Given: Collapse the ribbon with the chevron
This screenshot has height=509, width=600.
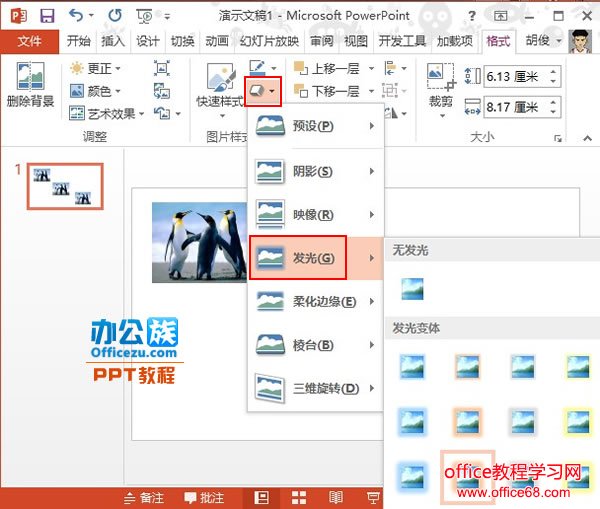Looking at the screenshot, I should (587, 138).
